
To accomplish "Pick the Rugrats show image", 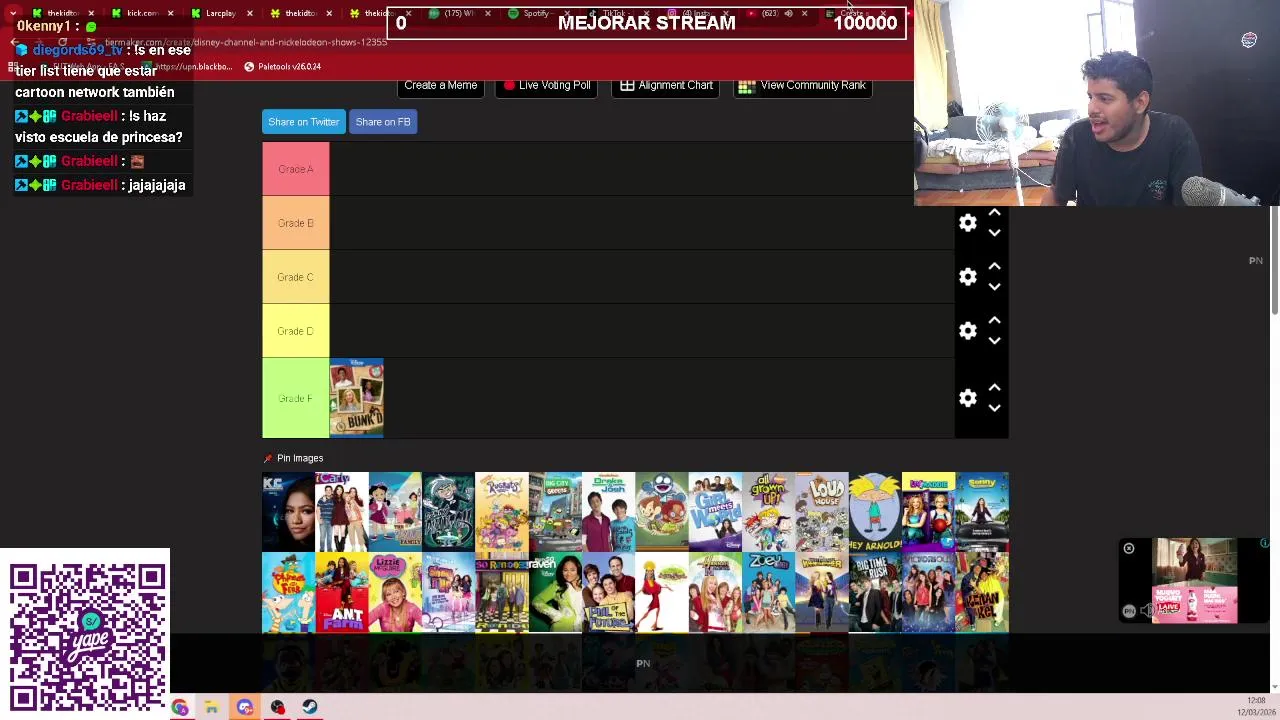I will point(502,512).
